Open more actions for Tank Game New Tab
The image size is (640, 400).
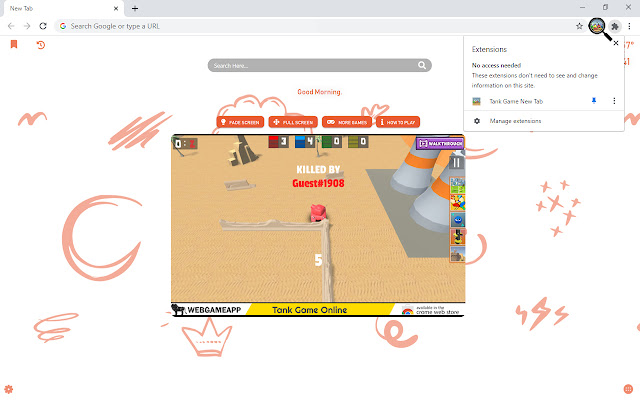click(614, 101)
